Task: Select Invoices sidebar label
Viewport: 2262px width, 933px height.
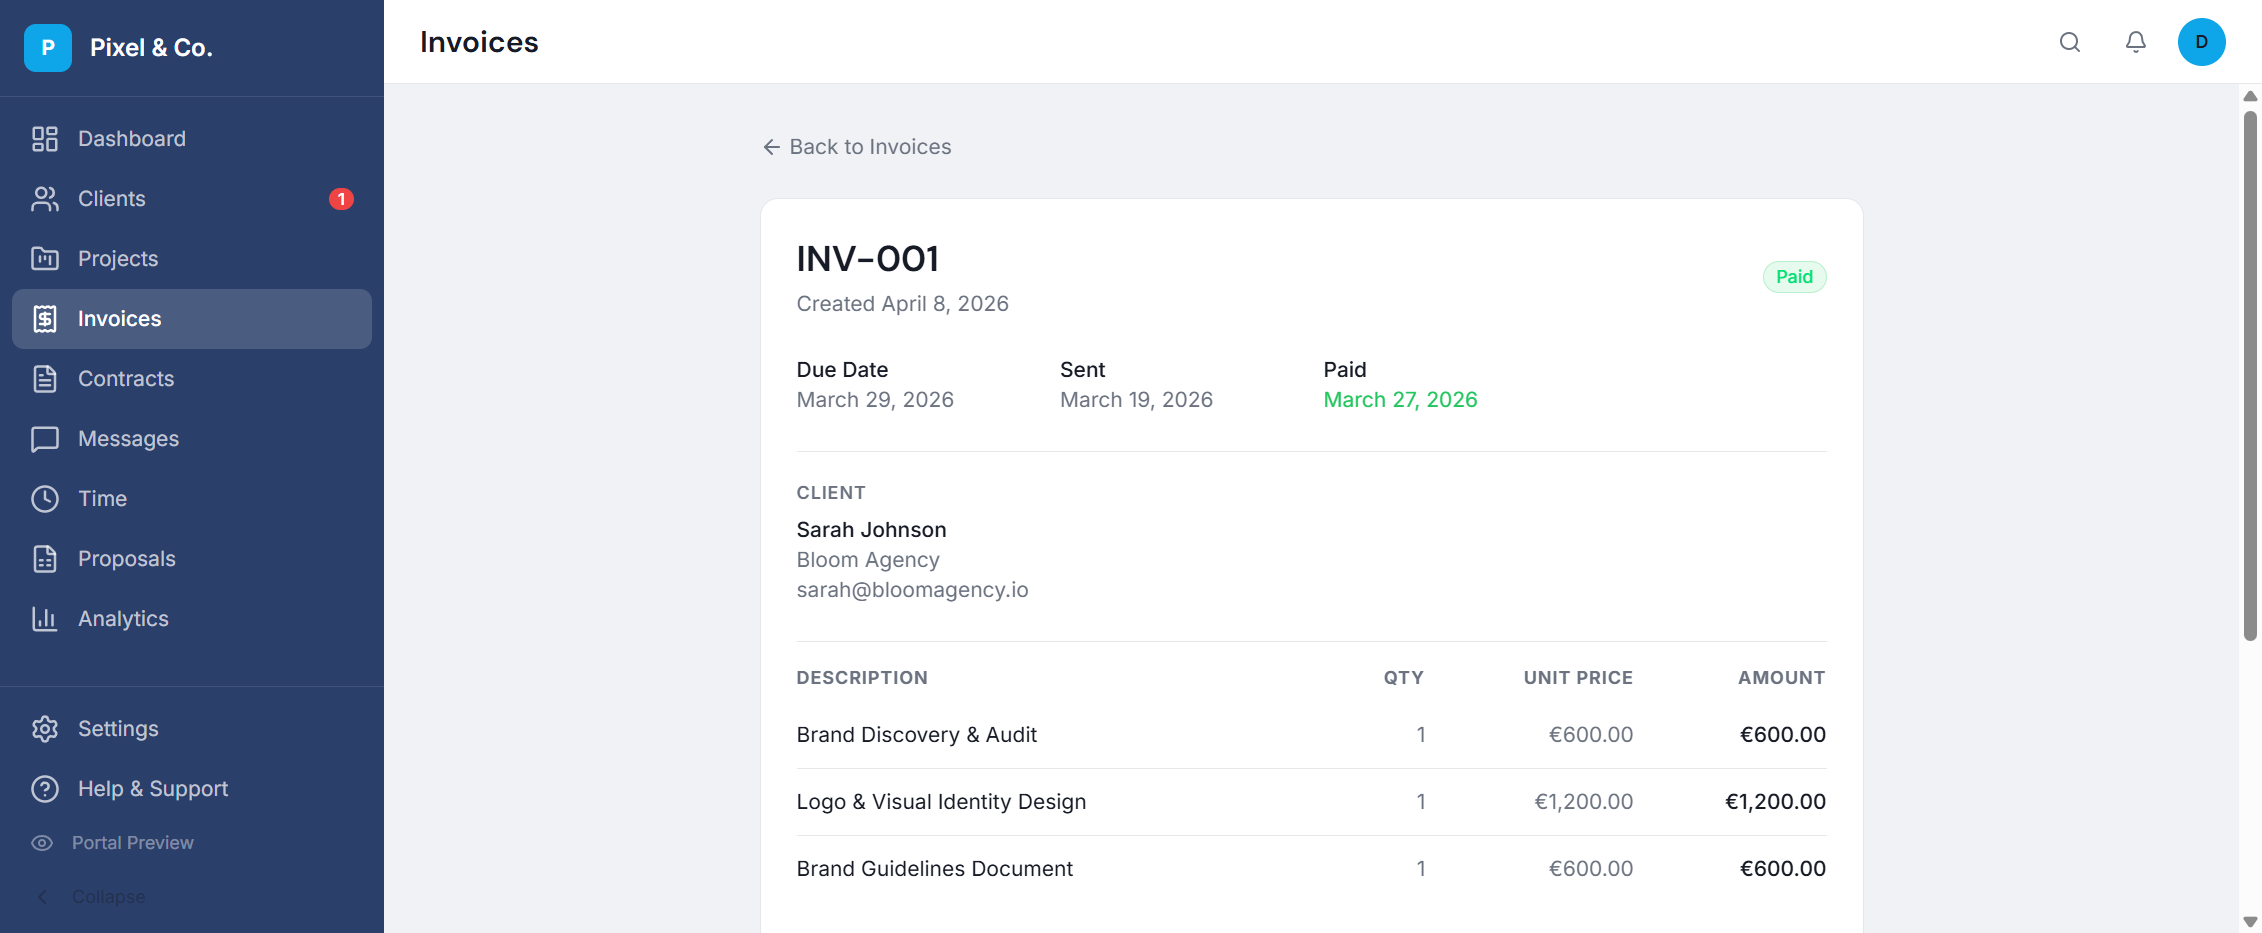Action: click(x=120, y=319)
